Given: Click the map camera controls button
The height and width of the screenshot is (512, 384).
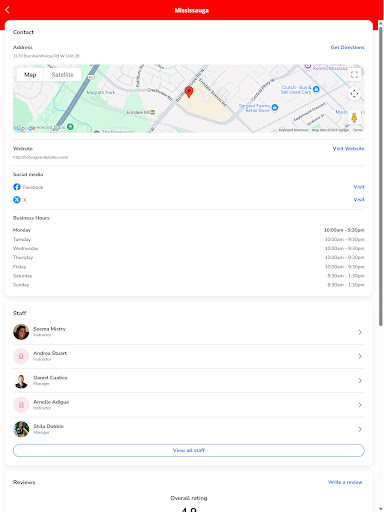Looking at the screenshot, I should coord(354,94).
